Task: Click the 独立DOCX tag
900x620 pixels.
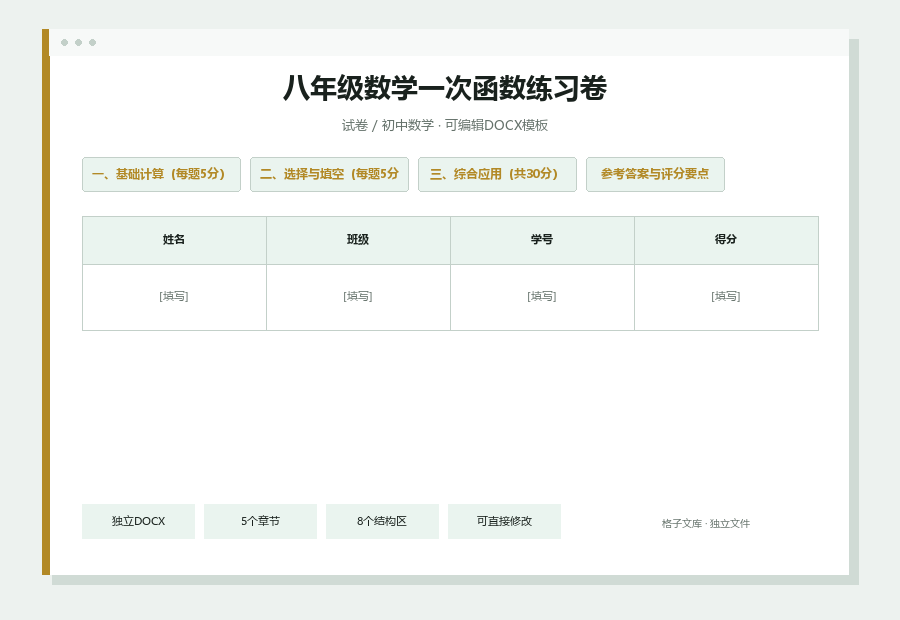Action: (138, 521)
